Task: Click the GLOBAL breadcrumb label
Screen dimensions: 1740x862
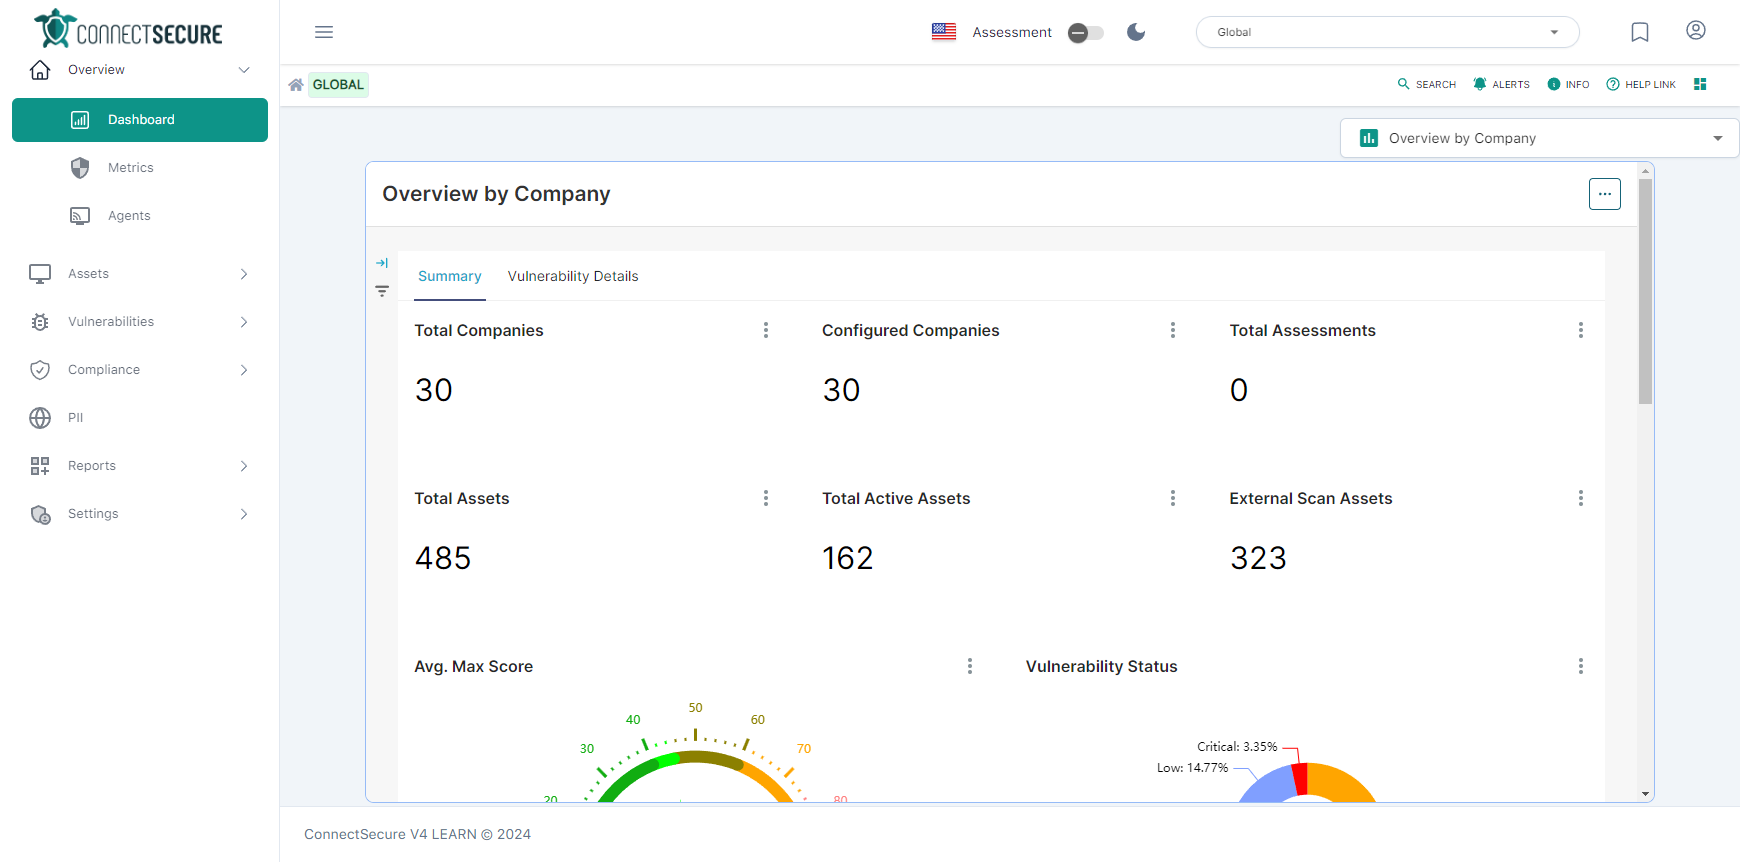Action: click(338, 85)
